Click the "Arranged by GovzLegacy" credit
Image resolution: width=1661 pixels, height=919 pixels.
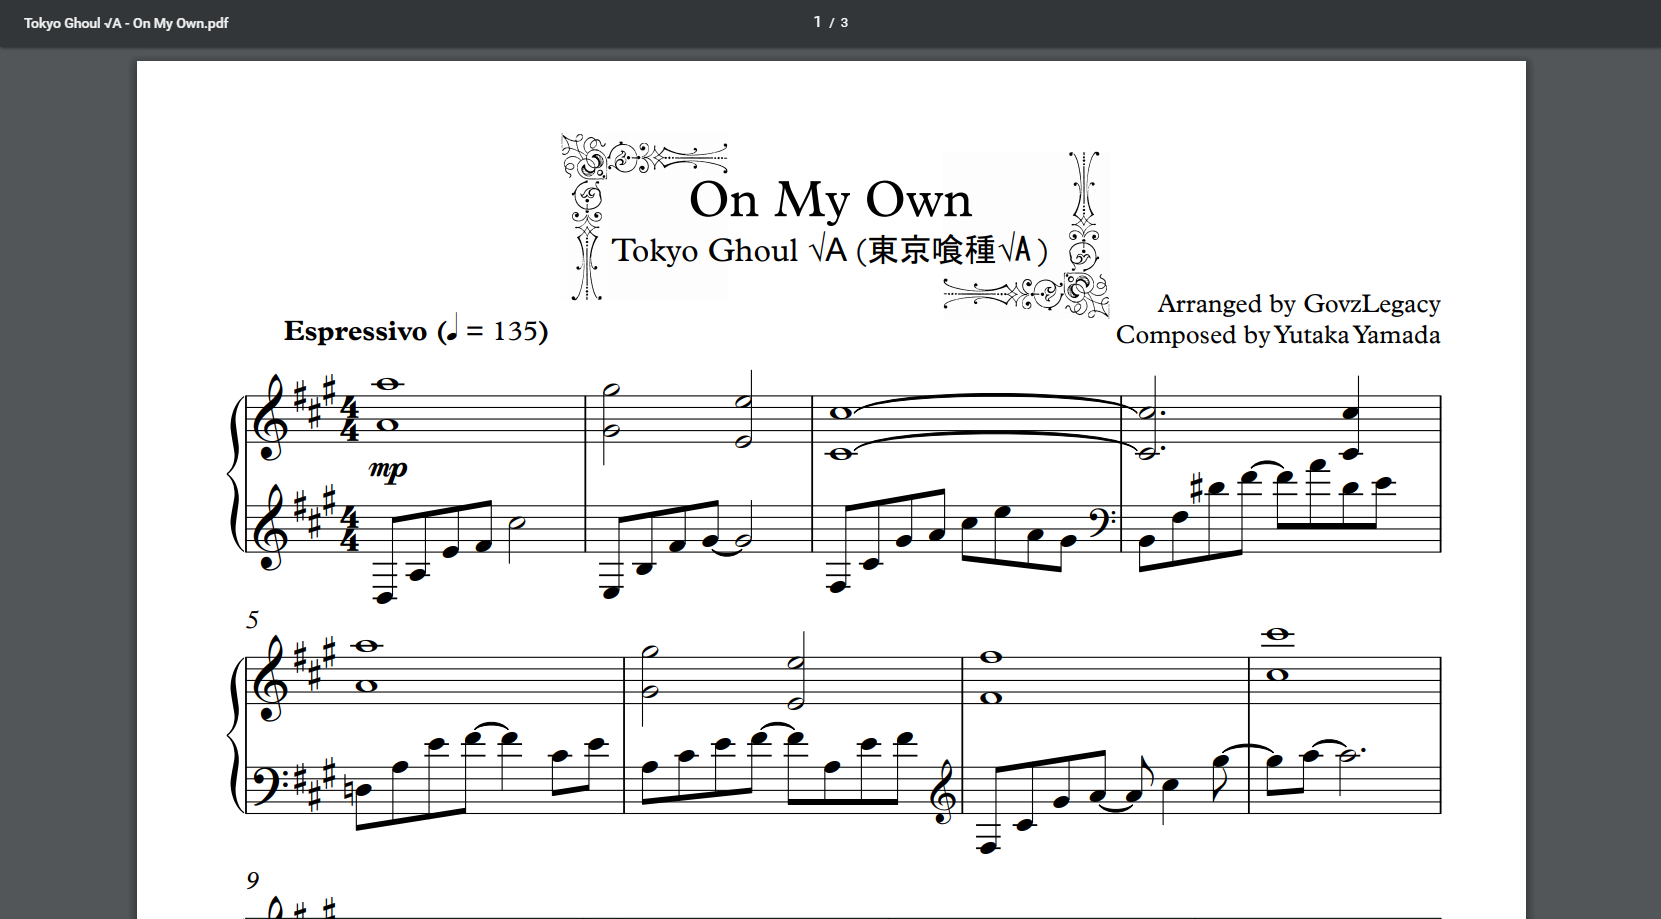click(x=1298, y=303)
